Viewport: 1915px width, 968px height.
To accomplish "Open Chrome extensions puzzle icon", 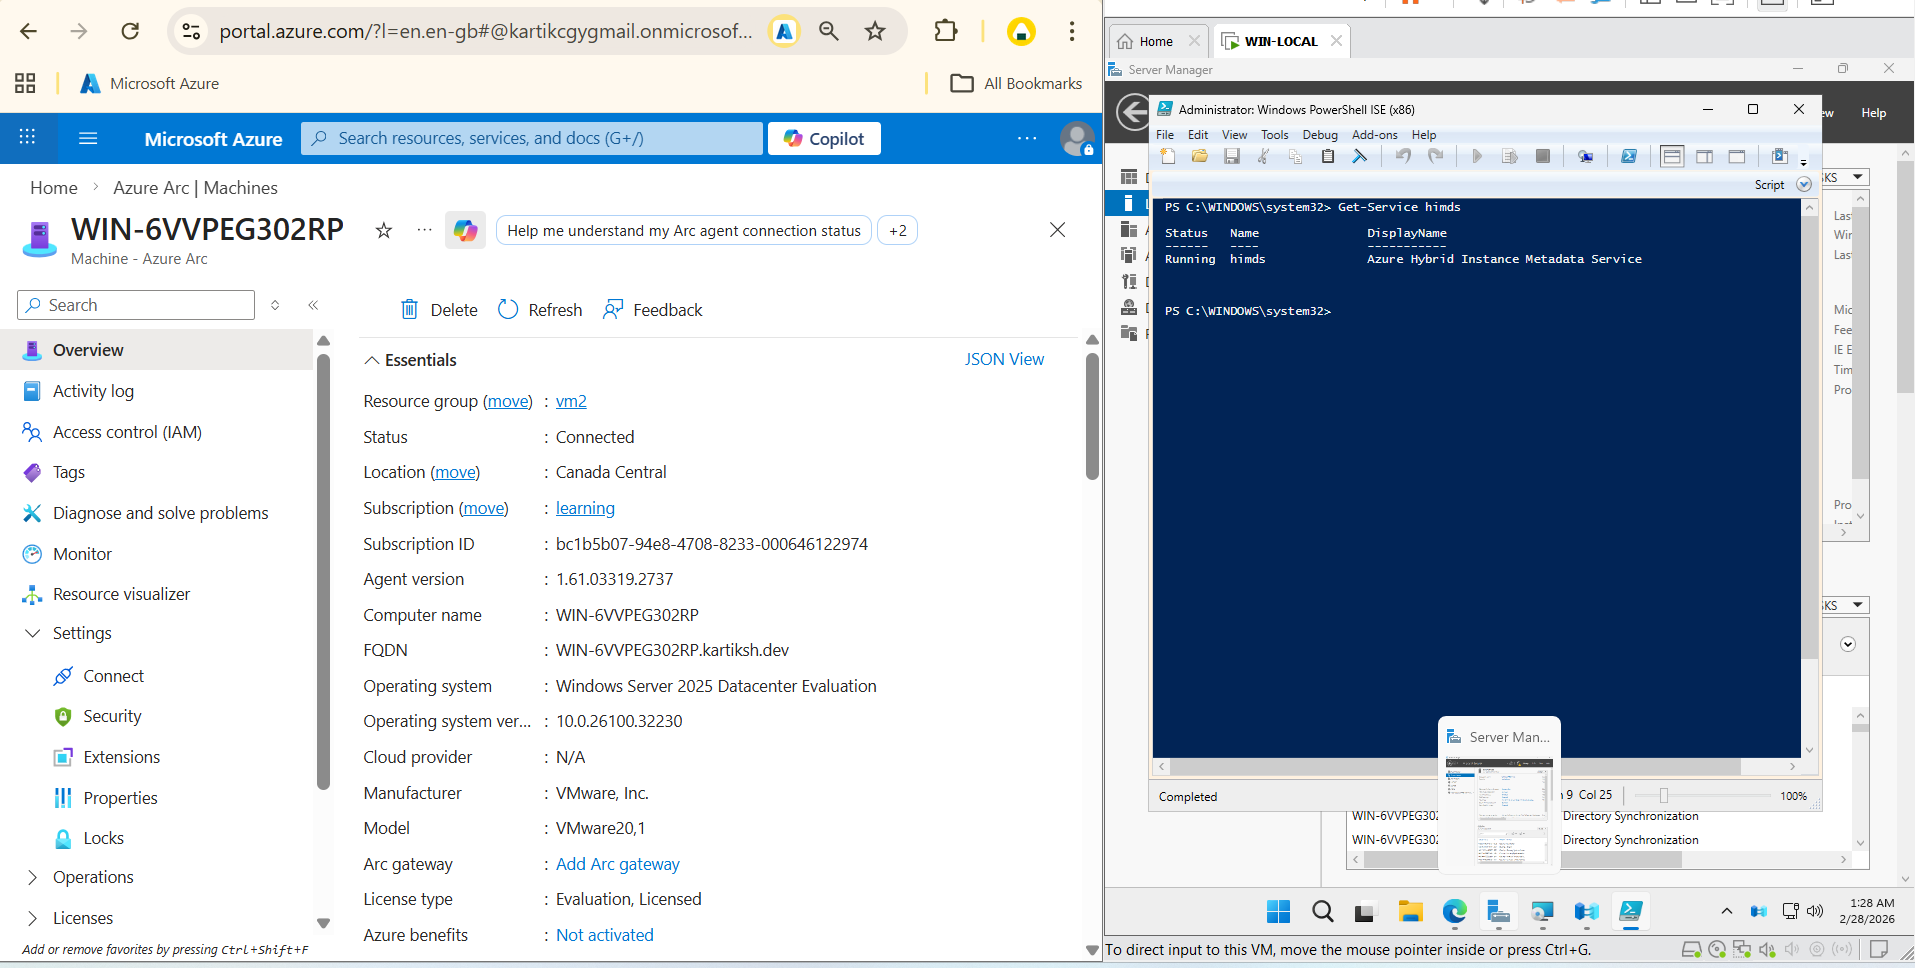I will [x=945, y=31].
